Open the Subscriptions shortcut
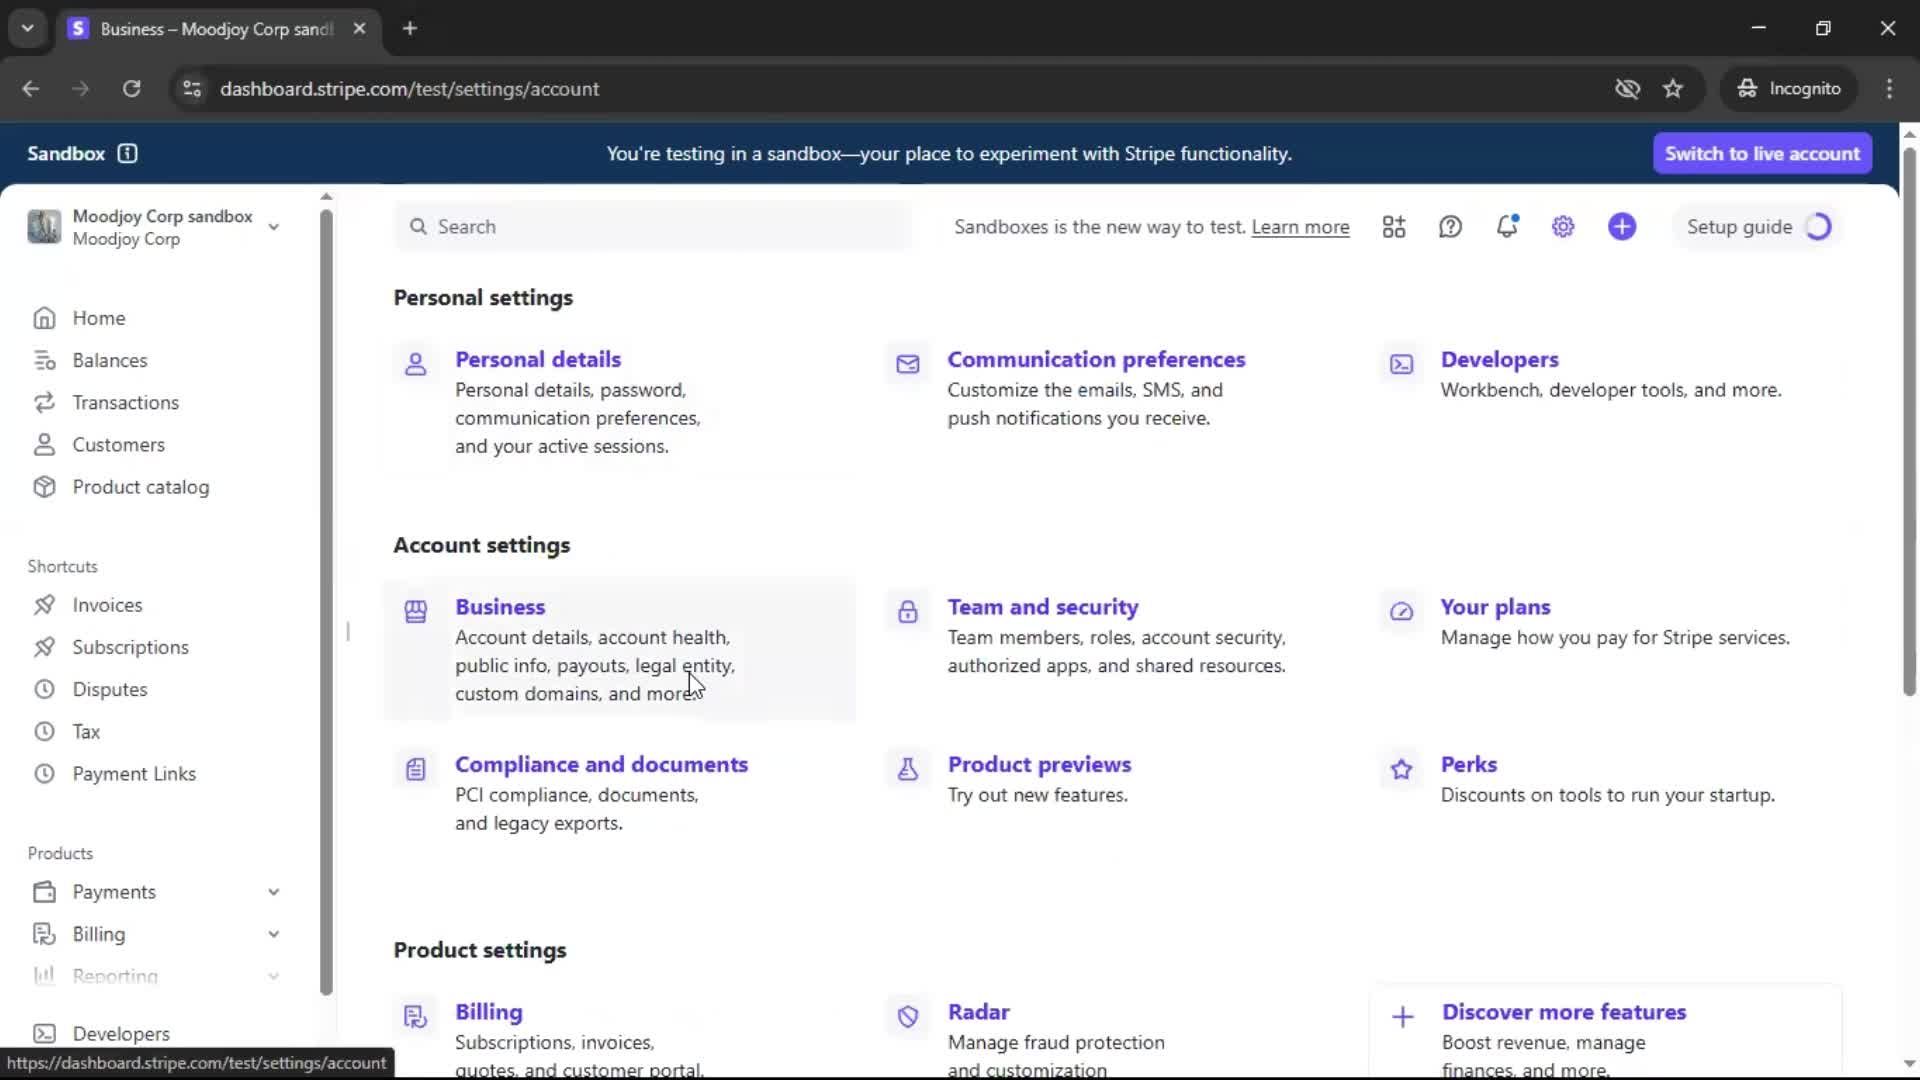This screenshot has width=1920, height=1080. click(130, 647)
